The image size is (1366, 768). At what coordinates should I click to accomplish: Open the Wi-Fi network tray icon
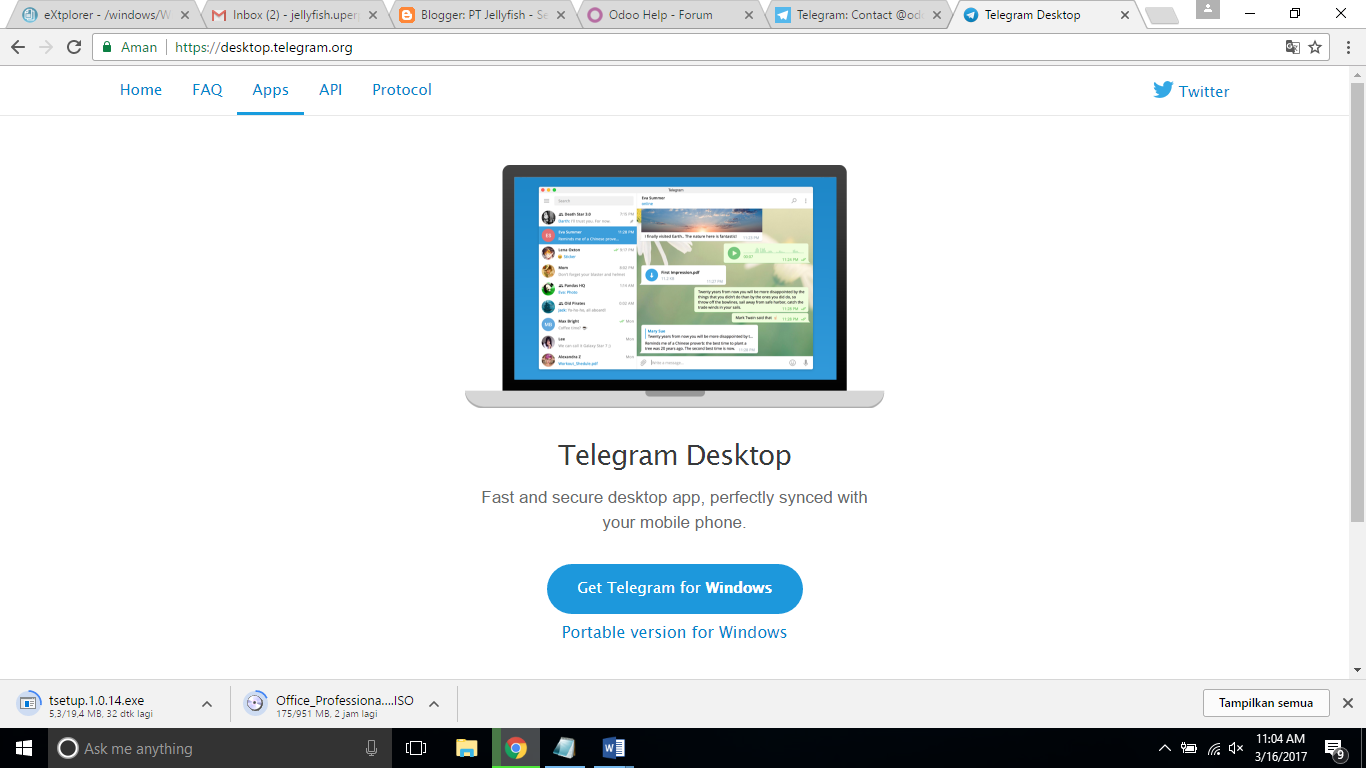point(1214,748)
